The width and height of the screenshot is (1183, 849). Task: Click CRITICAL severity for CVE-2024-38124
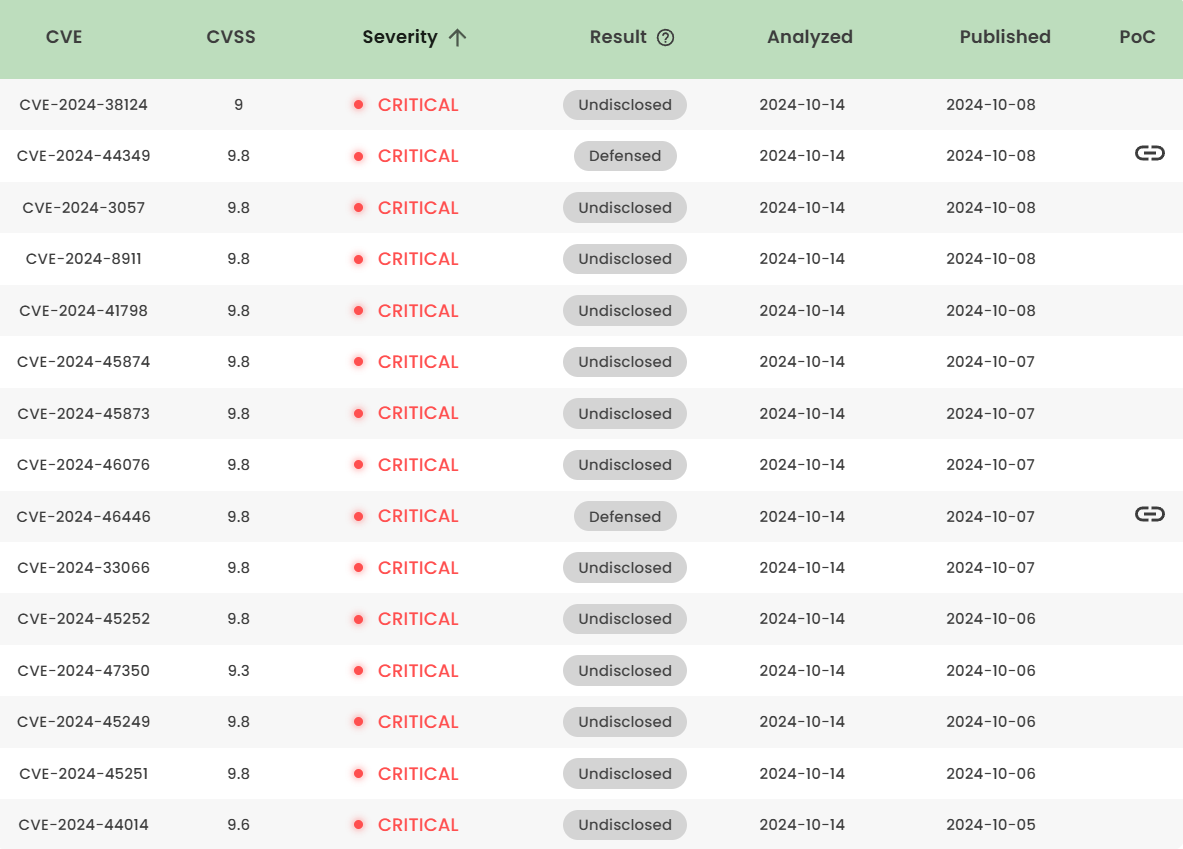click(418, 105)
